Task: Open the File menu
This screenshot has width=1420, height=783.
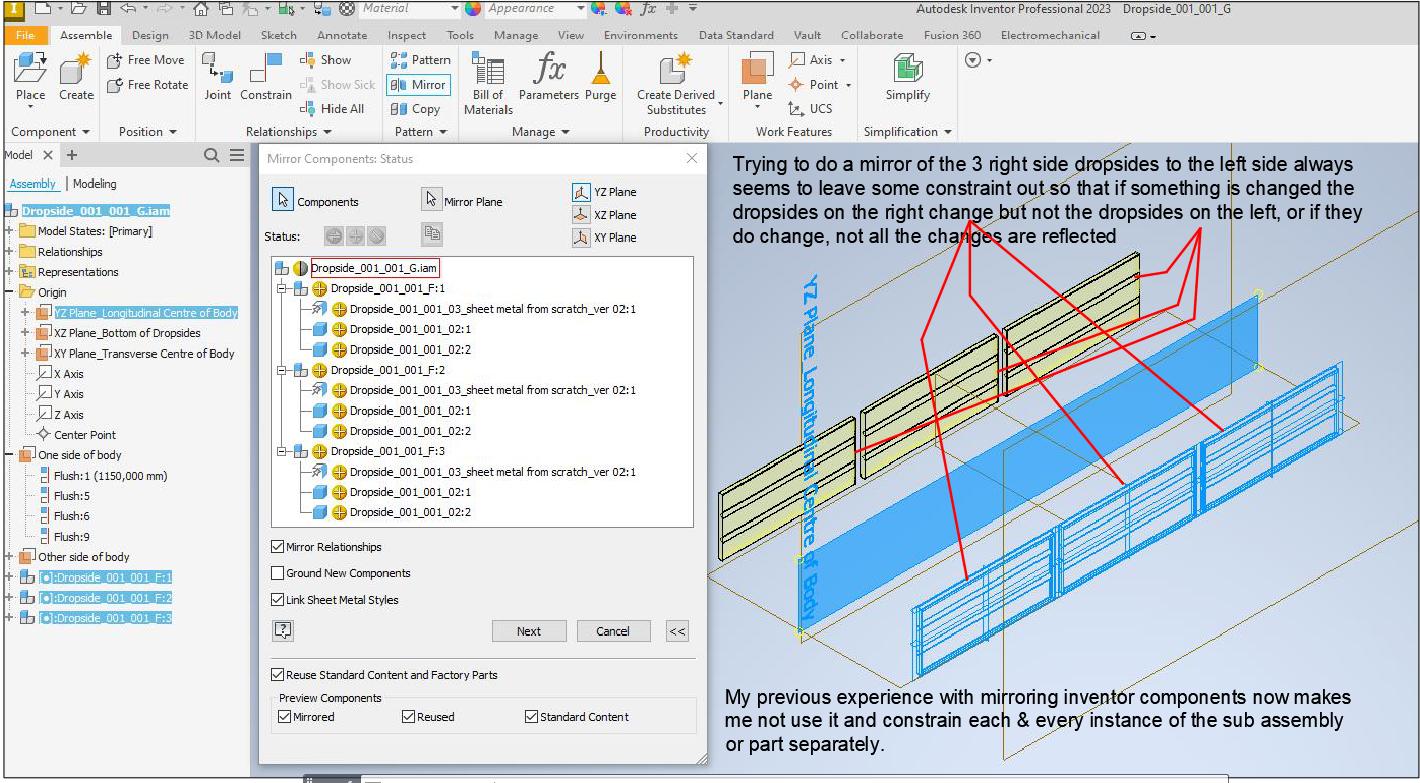Action: click(26, 34)
